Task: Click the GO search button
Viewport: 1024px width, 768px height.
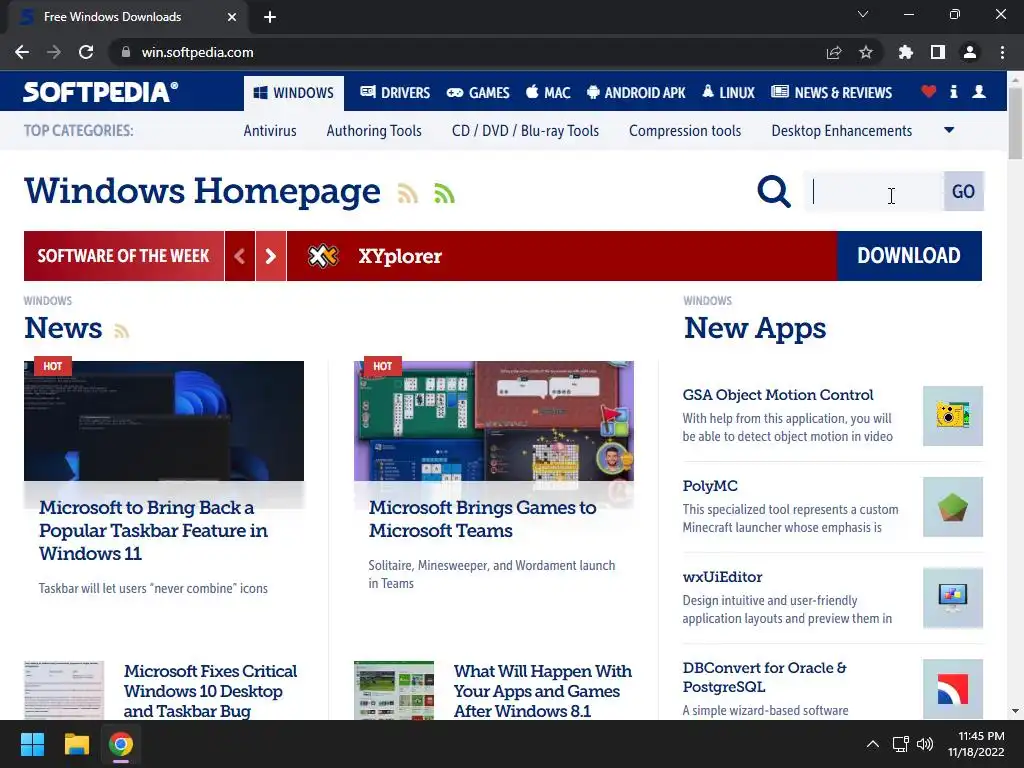Action: point(963,191)
